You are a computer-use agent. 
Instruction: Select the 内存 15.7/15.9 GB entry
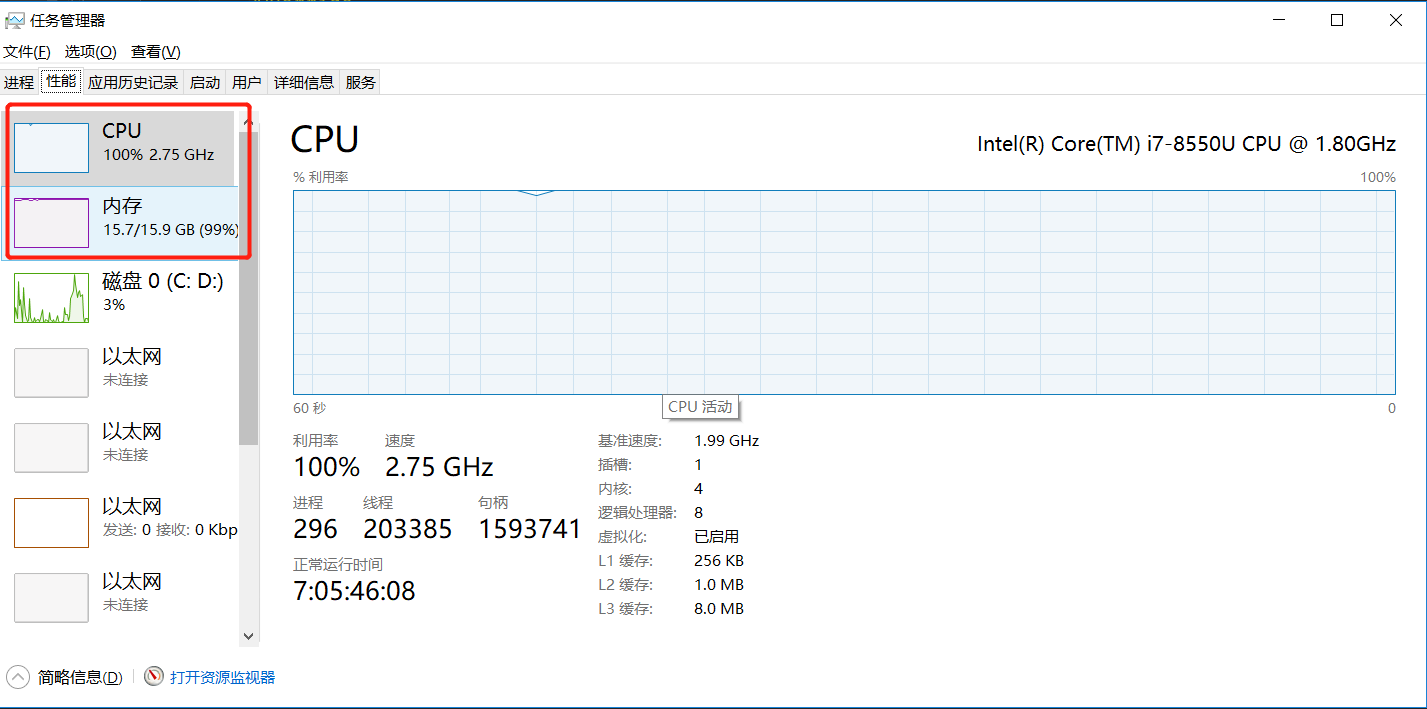121,222
